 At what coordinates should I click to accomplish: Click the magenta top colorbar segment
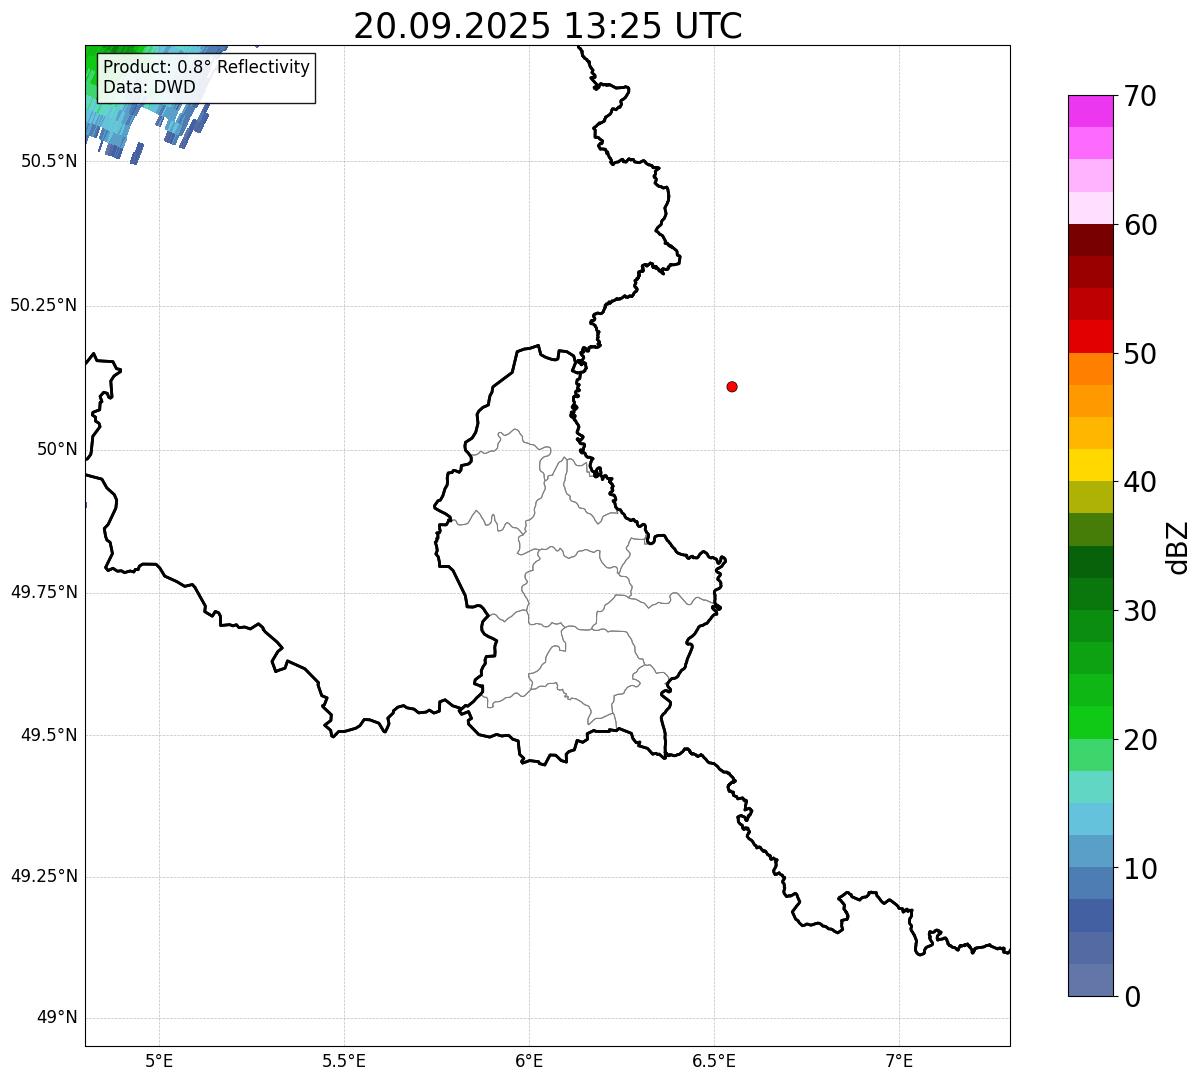1090,111
